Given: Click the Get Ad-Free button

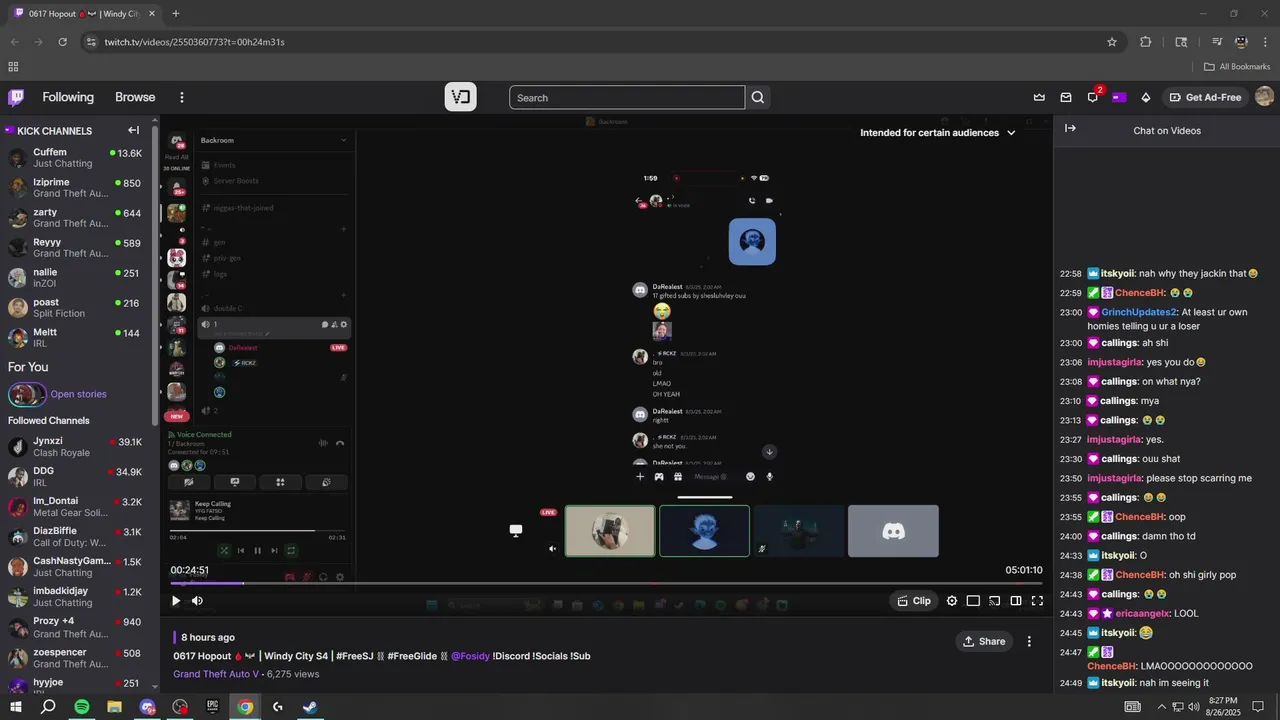Looking at the screenshot, I should [1205, 97].
